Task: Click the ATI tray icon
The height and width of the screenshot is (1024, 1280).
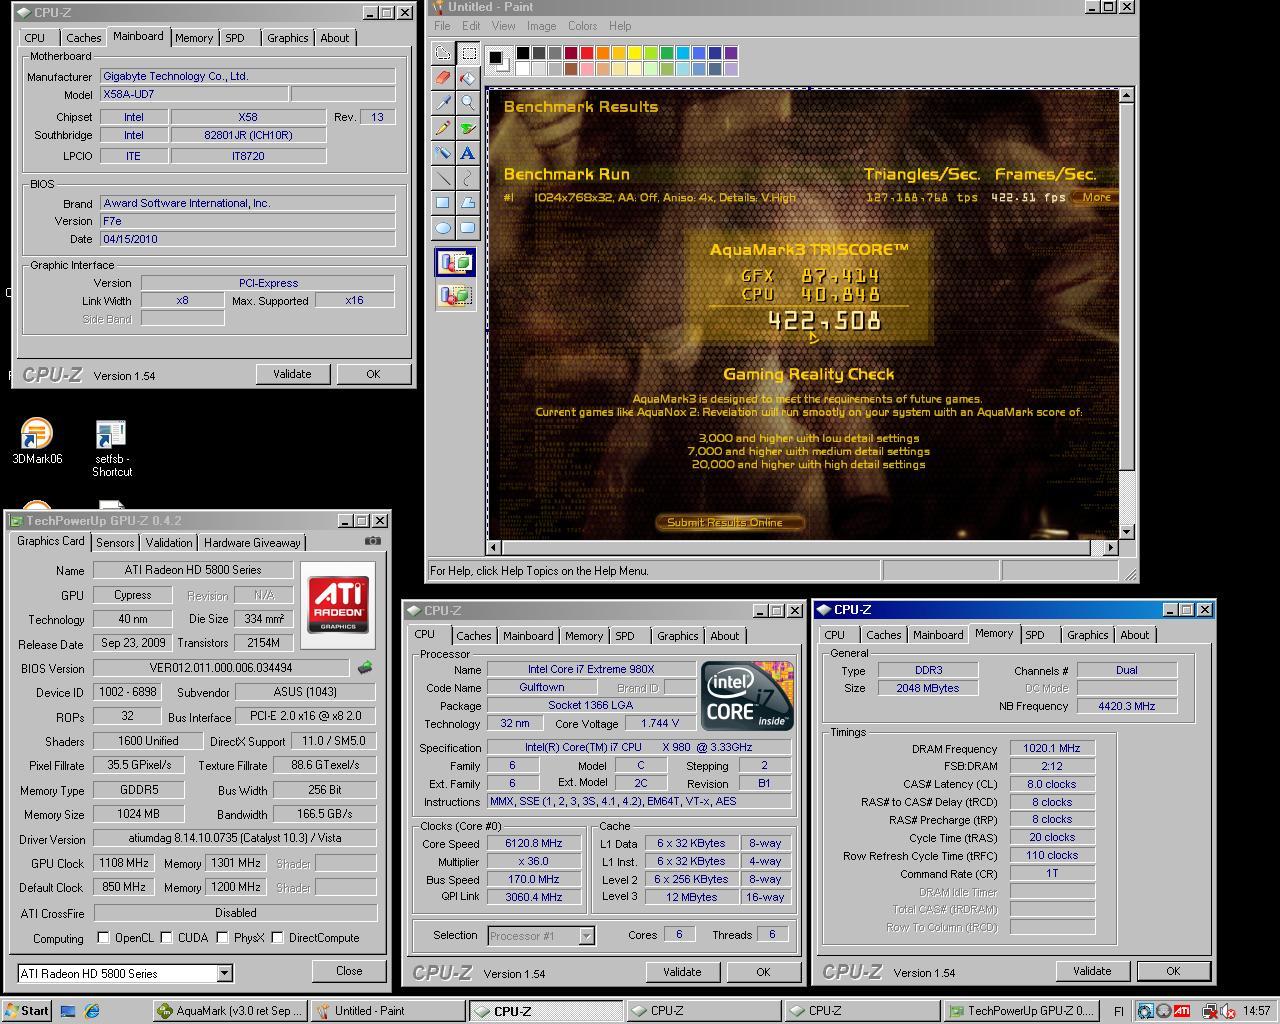Action: 1182,1011
